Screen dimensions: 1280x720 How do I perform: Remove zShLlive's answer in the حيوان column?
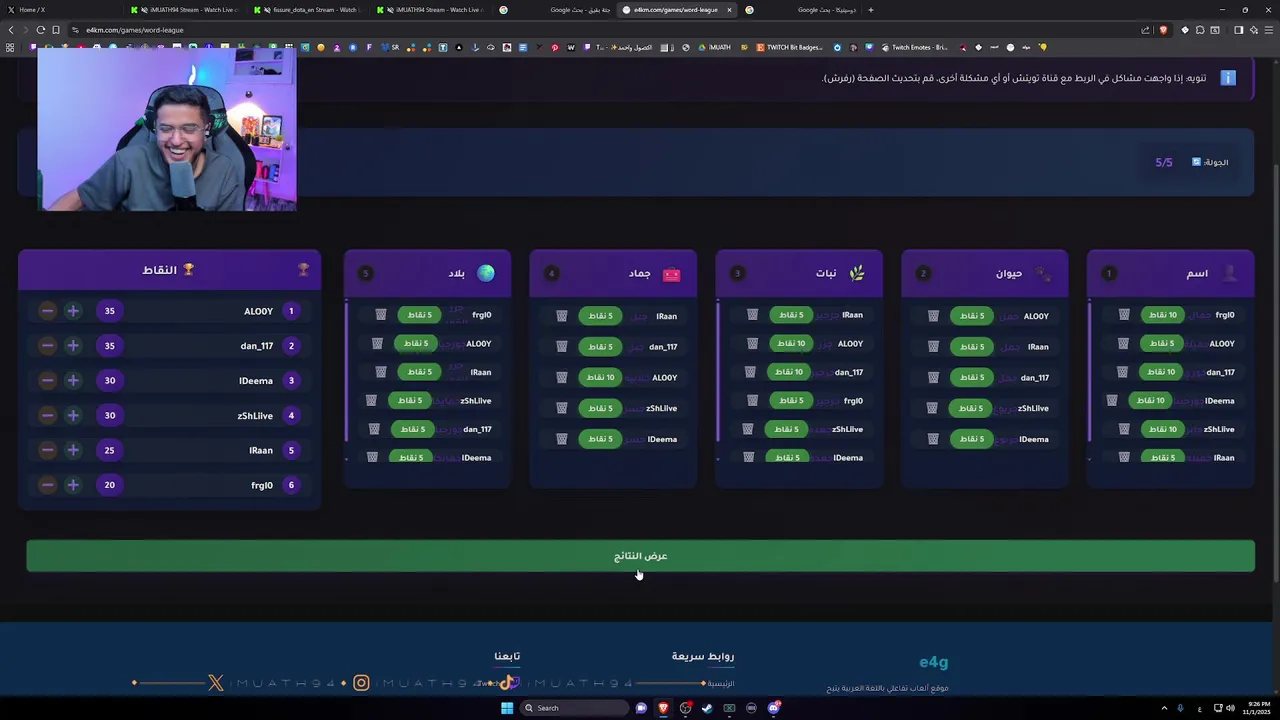pyautogui.click(x=932, y=408)
